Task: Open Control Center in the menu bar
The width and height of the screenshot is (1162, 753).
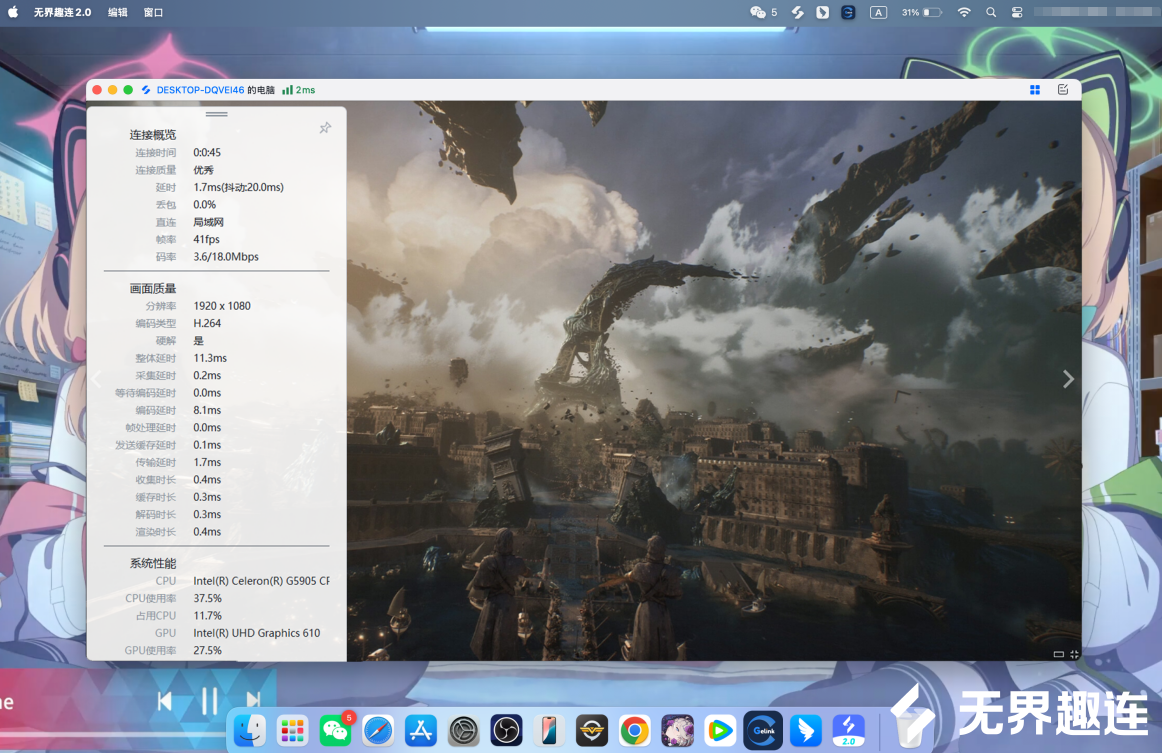Action: point(1017,13)
